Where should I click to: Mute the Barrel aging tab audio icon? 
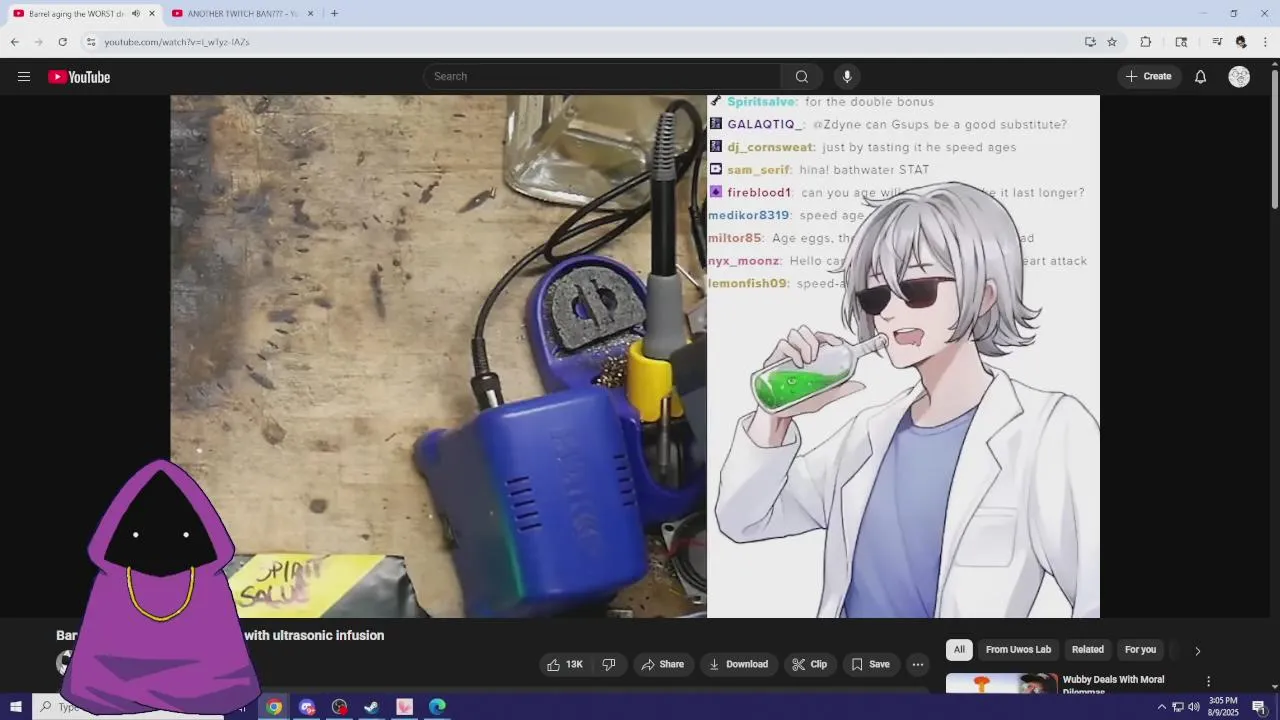click(135, 13)
